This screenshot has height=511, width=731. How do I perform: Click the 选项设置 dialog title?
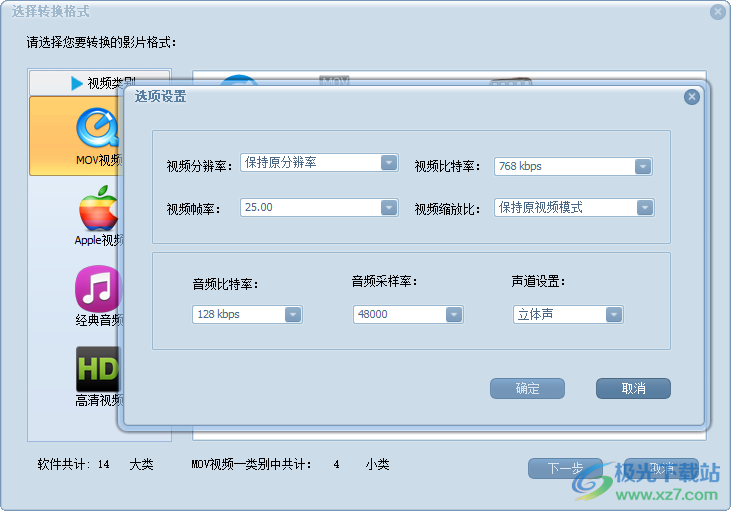(x=160, y=97)
